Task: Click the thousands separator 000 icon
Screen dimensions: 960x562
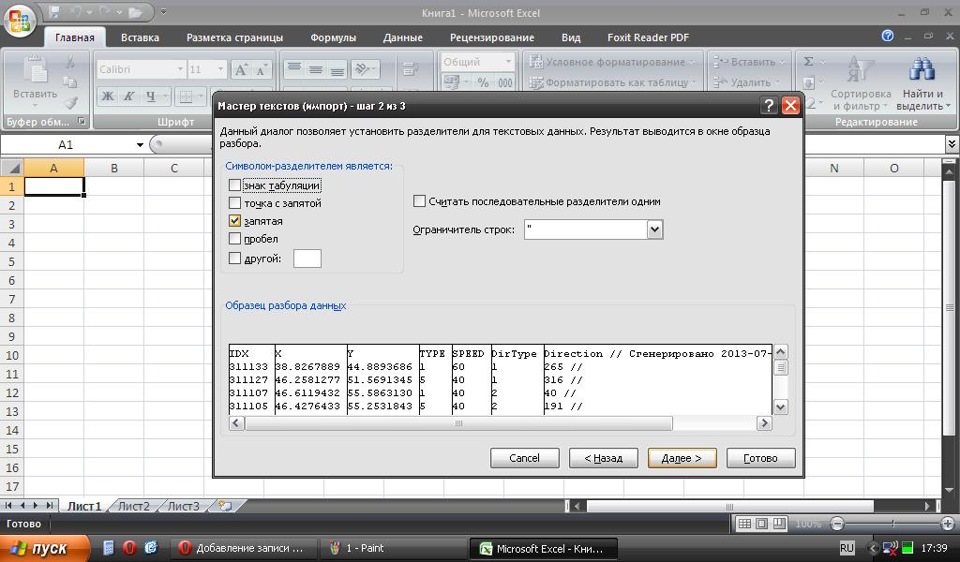Action: (x=505, y=82)
